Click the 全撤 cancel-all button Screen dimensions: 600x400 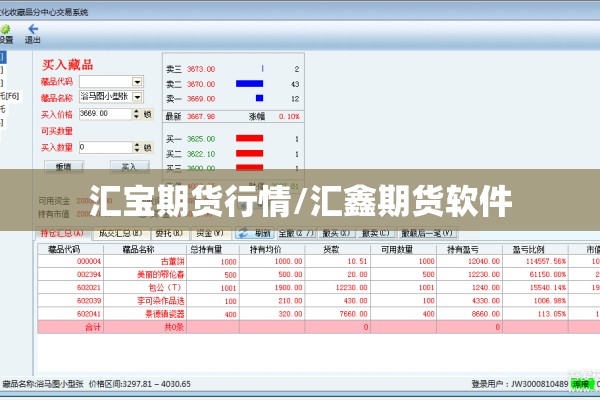click(296, 233)
